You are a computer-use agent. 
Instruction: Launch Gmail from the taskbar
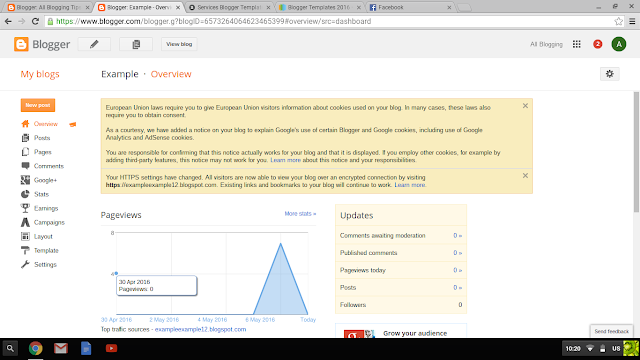pyautogui.click(x=61, y=349)
